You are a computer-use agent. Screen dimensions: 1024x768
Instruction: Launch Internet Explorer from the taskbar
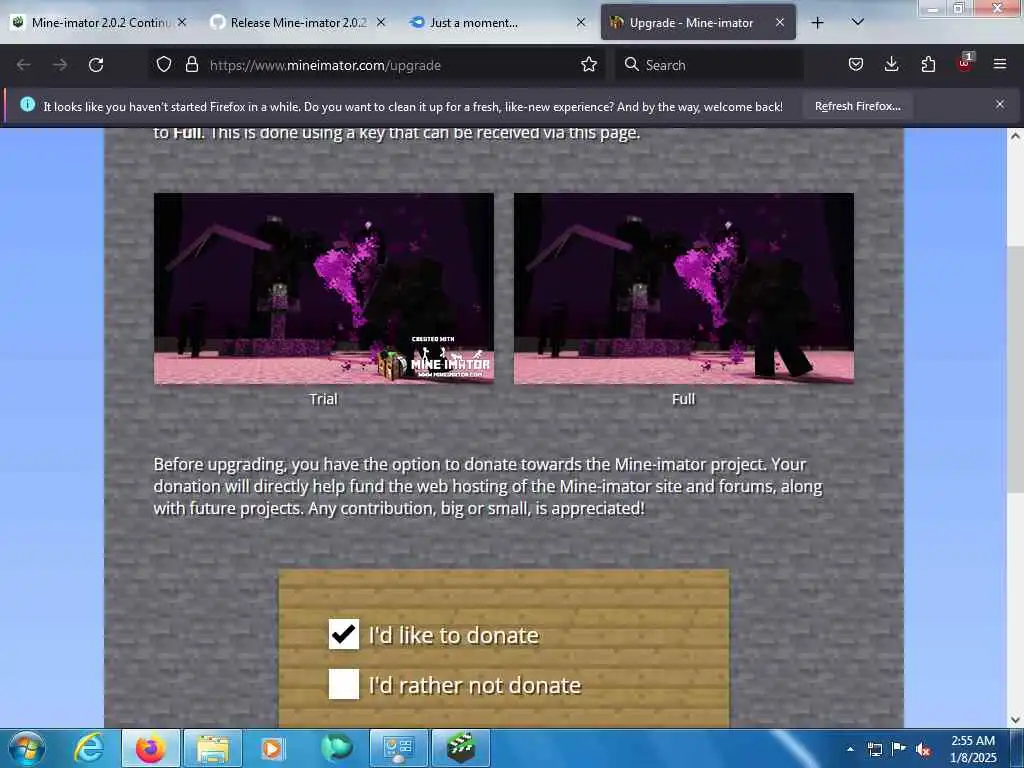coord(89,748)
